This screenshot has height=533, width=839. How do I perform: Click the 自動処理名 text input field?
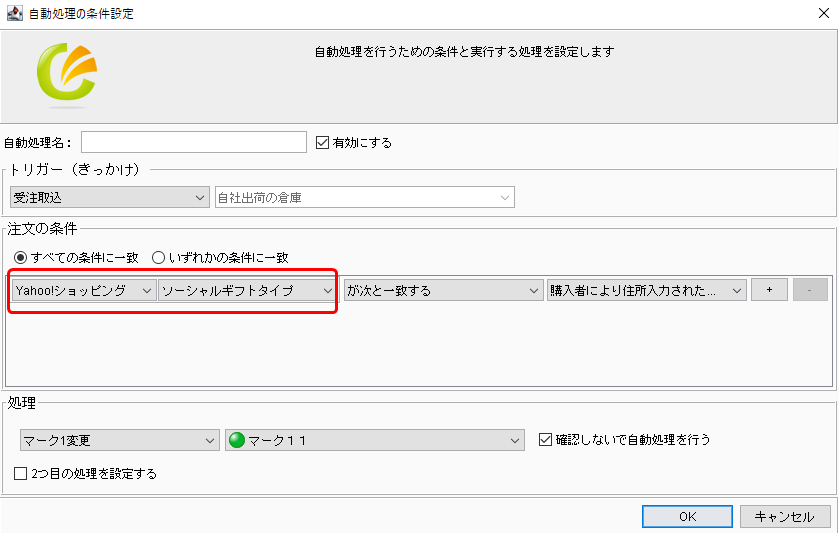click(x=194, y=142)
